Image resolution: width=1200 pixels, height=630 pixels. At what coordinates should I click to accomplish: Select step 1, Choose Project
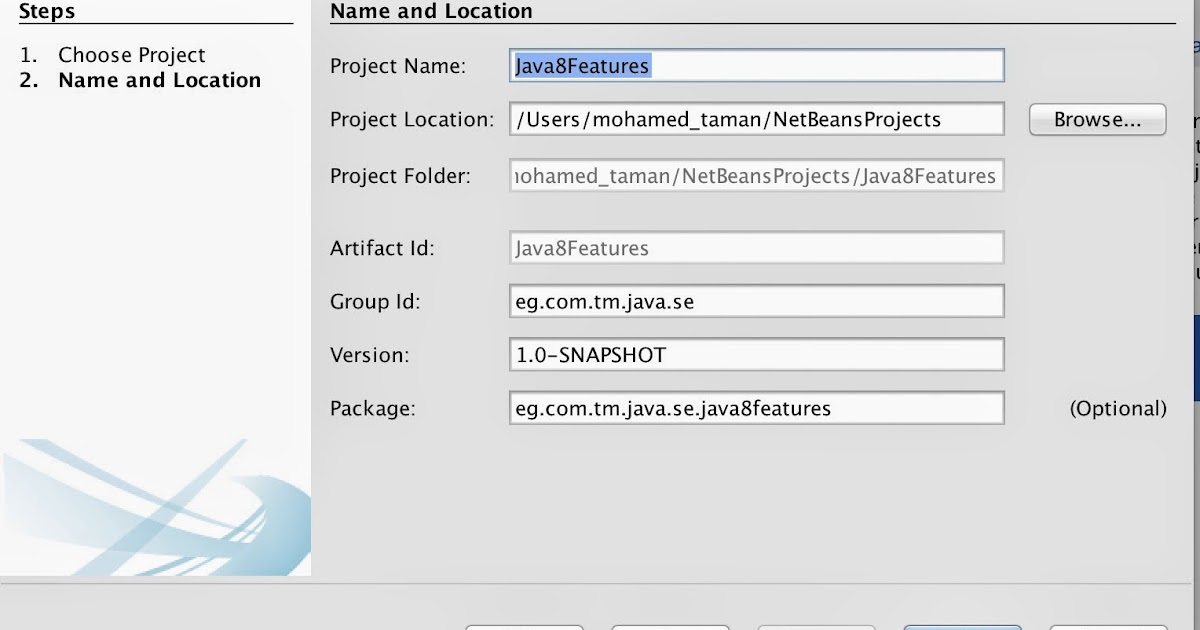point(131,54)
